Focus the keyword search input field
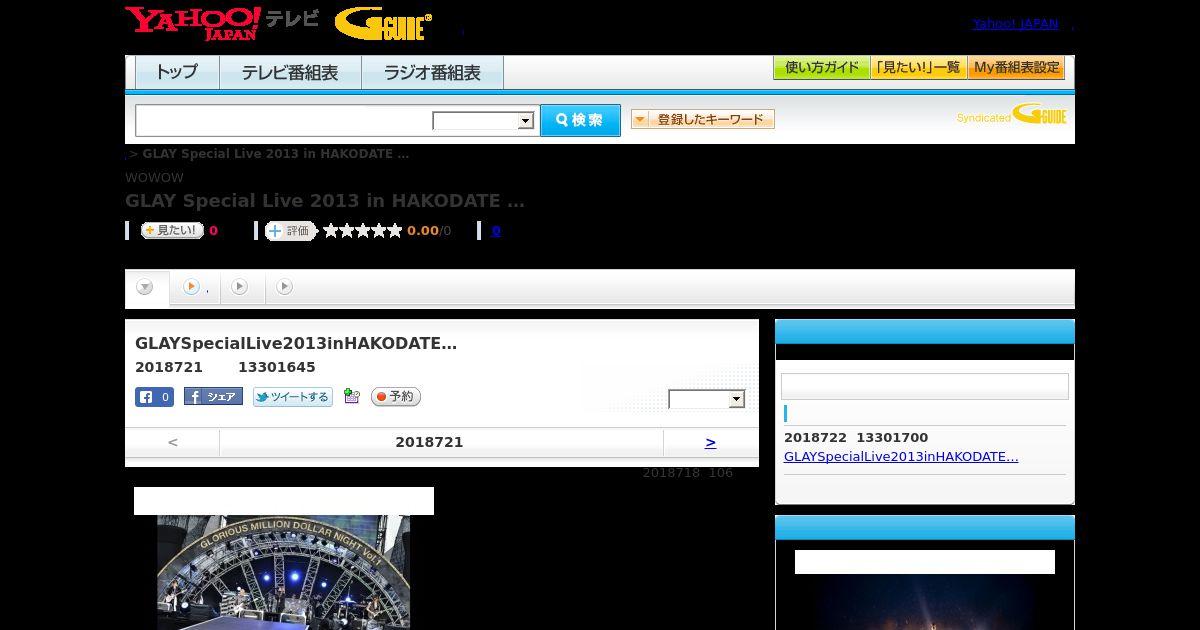This screenshot has width=1200, height=630. click(x=283, y=120)
